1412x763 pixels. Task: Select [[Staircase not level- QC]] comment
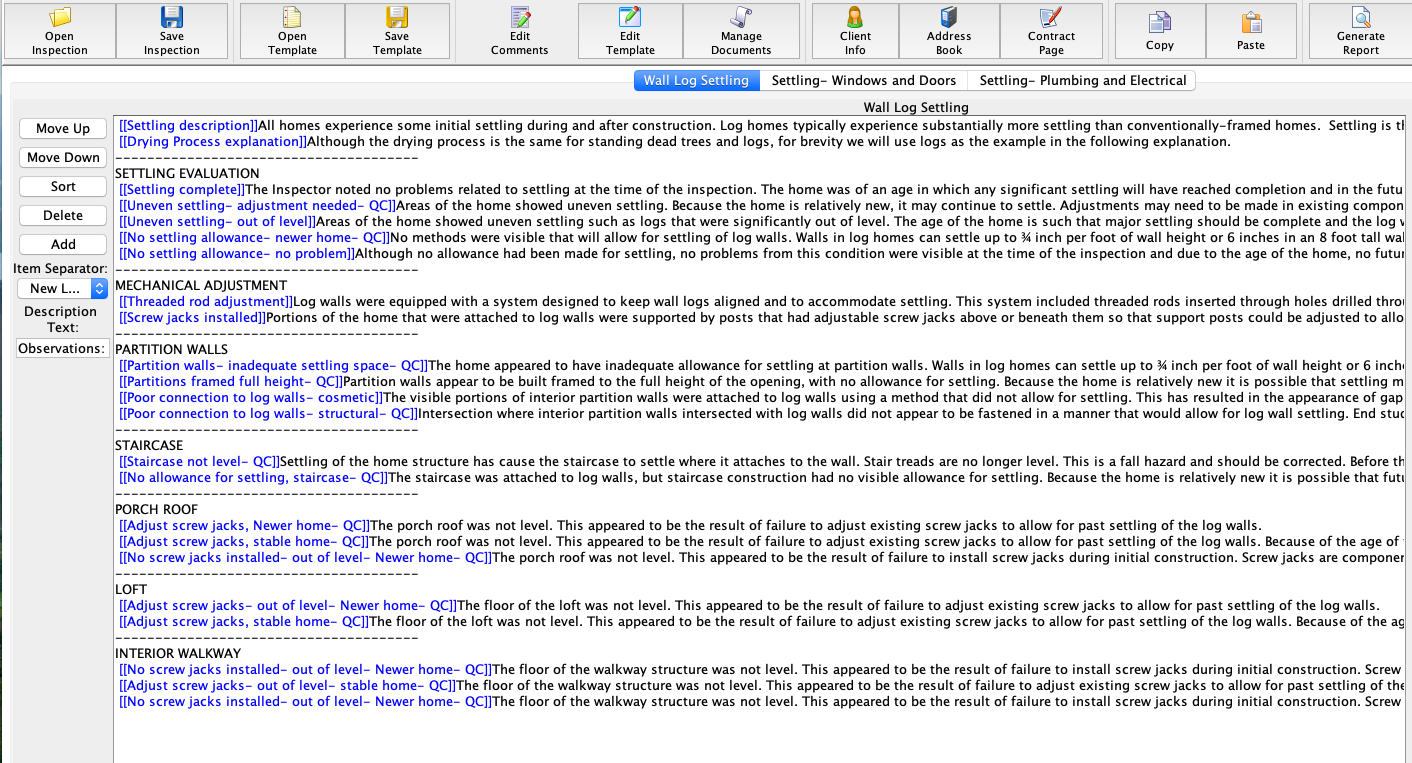[199, 461]
